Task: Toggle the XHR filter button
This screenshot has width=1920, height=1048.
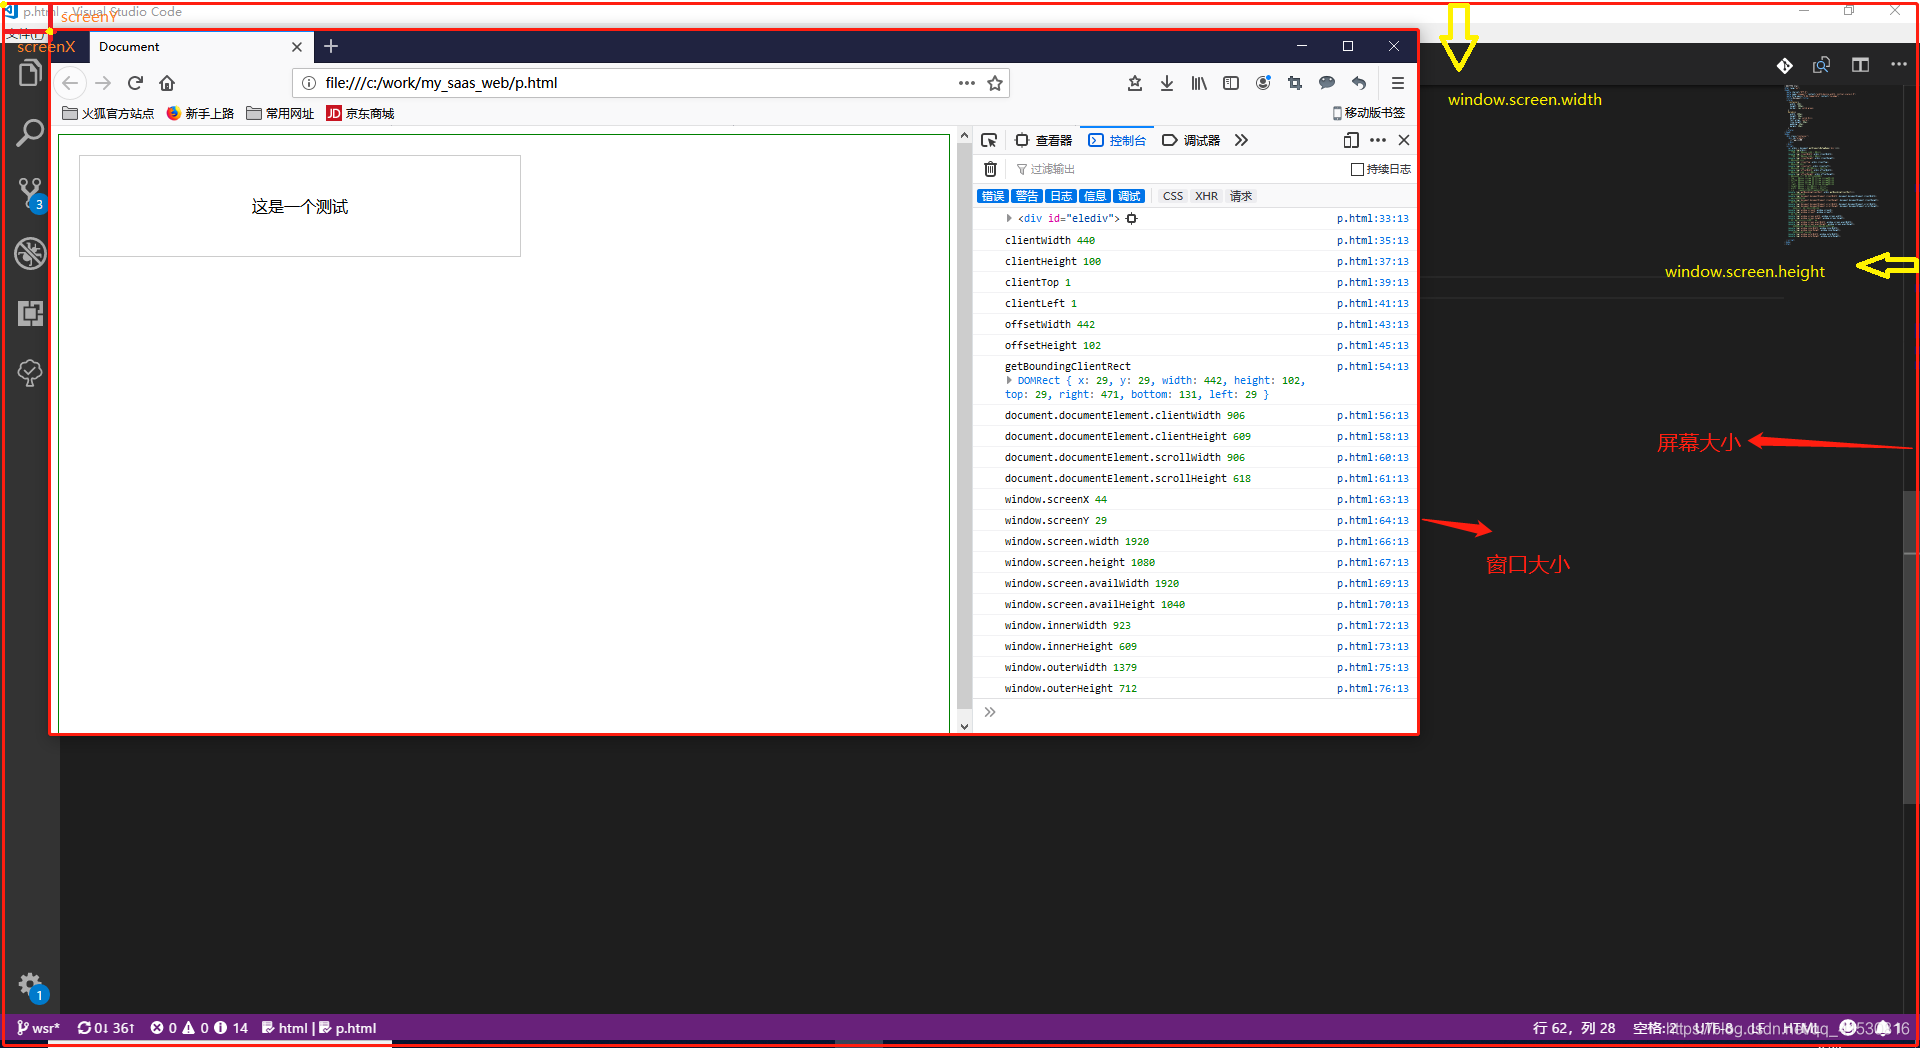Action: pos(1206,196)
